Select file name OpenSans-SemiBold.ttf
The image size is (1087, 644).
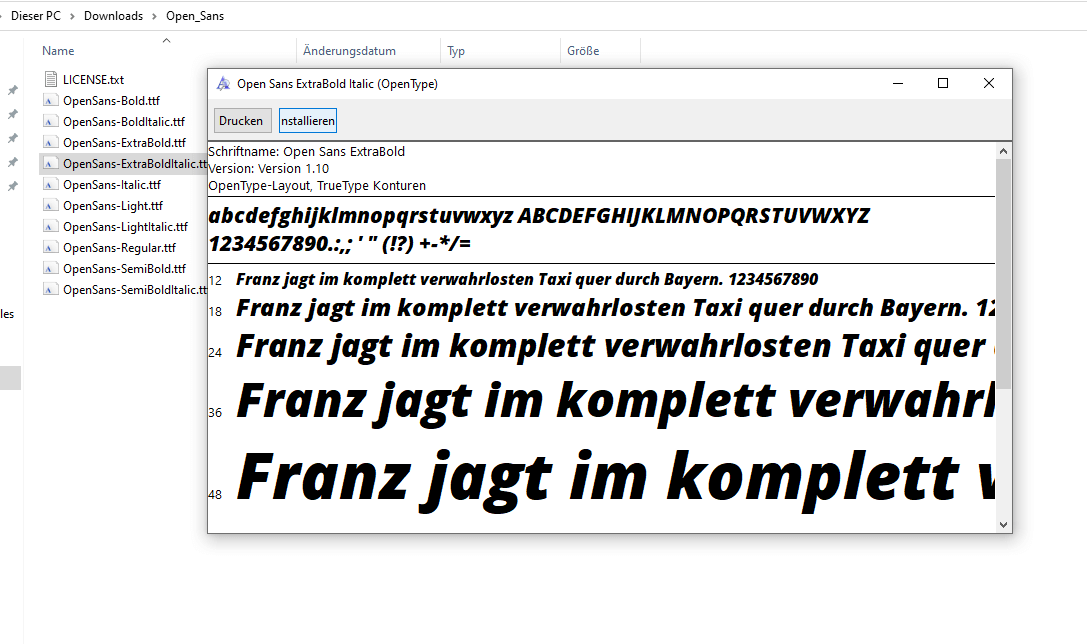coord(125,268)
